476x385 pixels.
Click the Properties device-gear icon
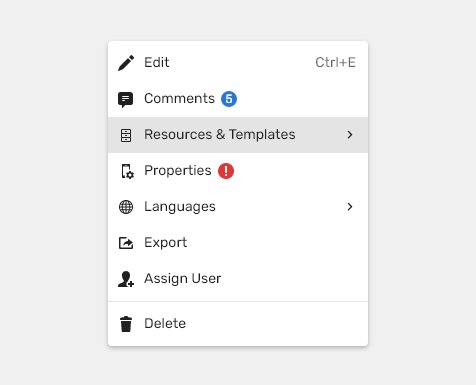(127, 171)
